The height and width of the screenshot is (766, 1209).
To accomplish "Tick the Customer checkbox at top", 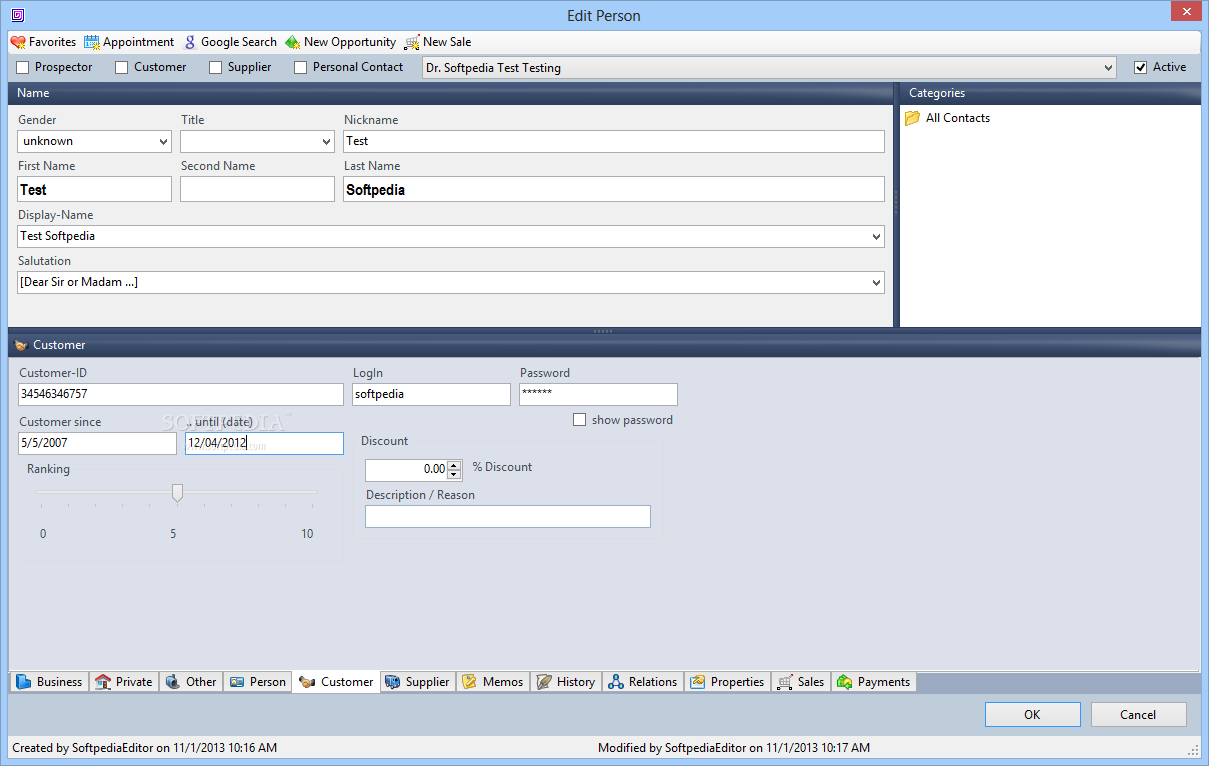I will 122,68.
